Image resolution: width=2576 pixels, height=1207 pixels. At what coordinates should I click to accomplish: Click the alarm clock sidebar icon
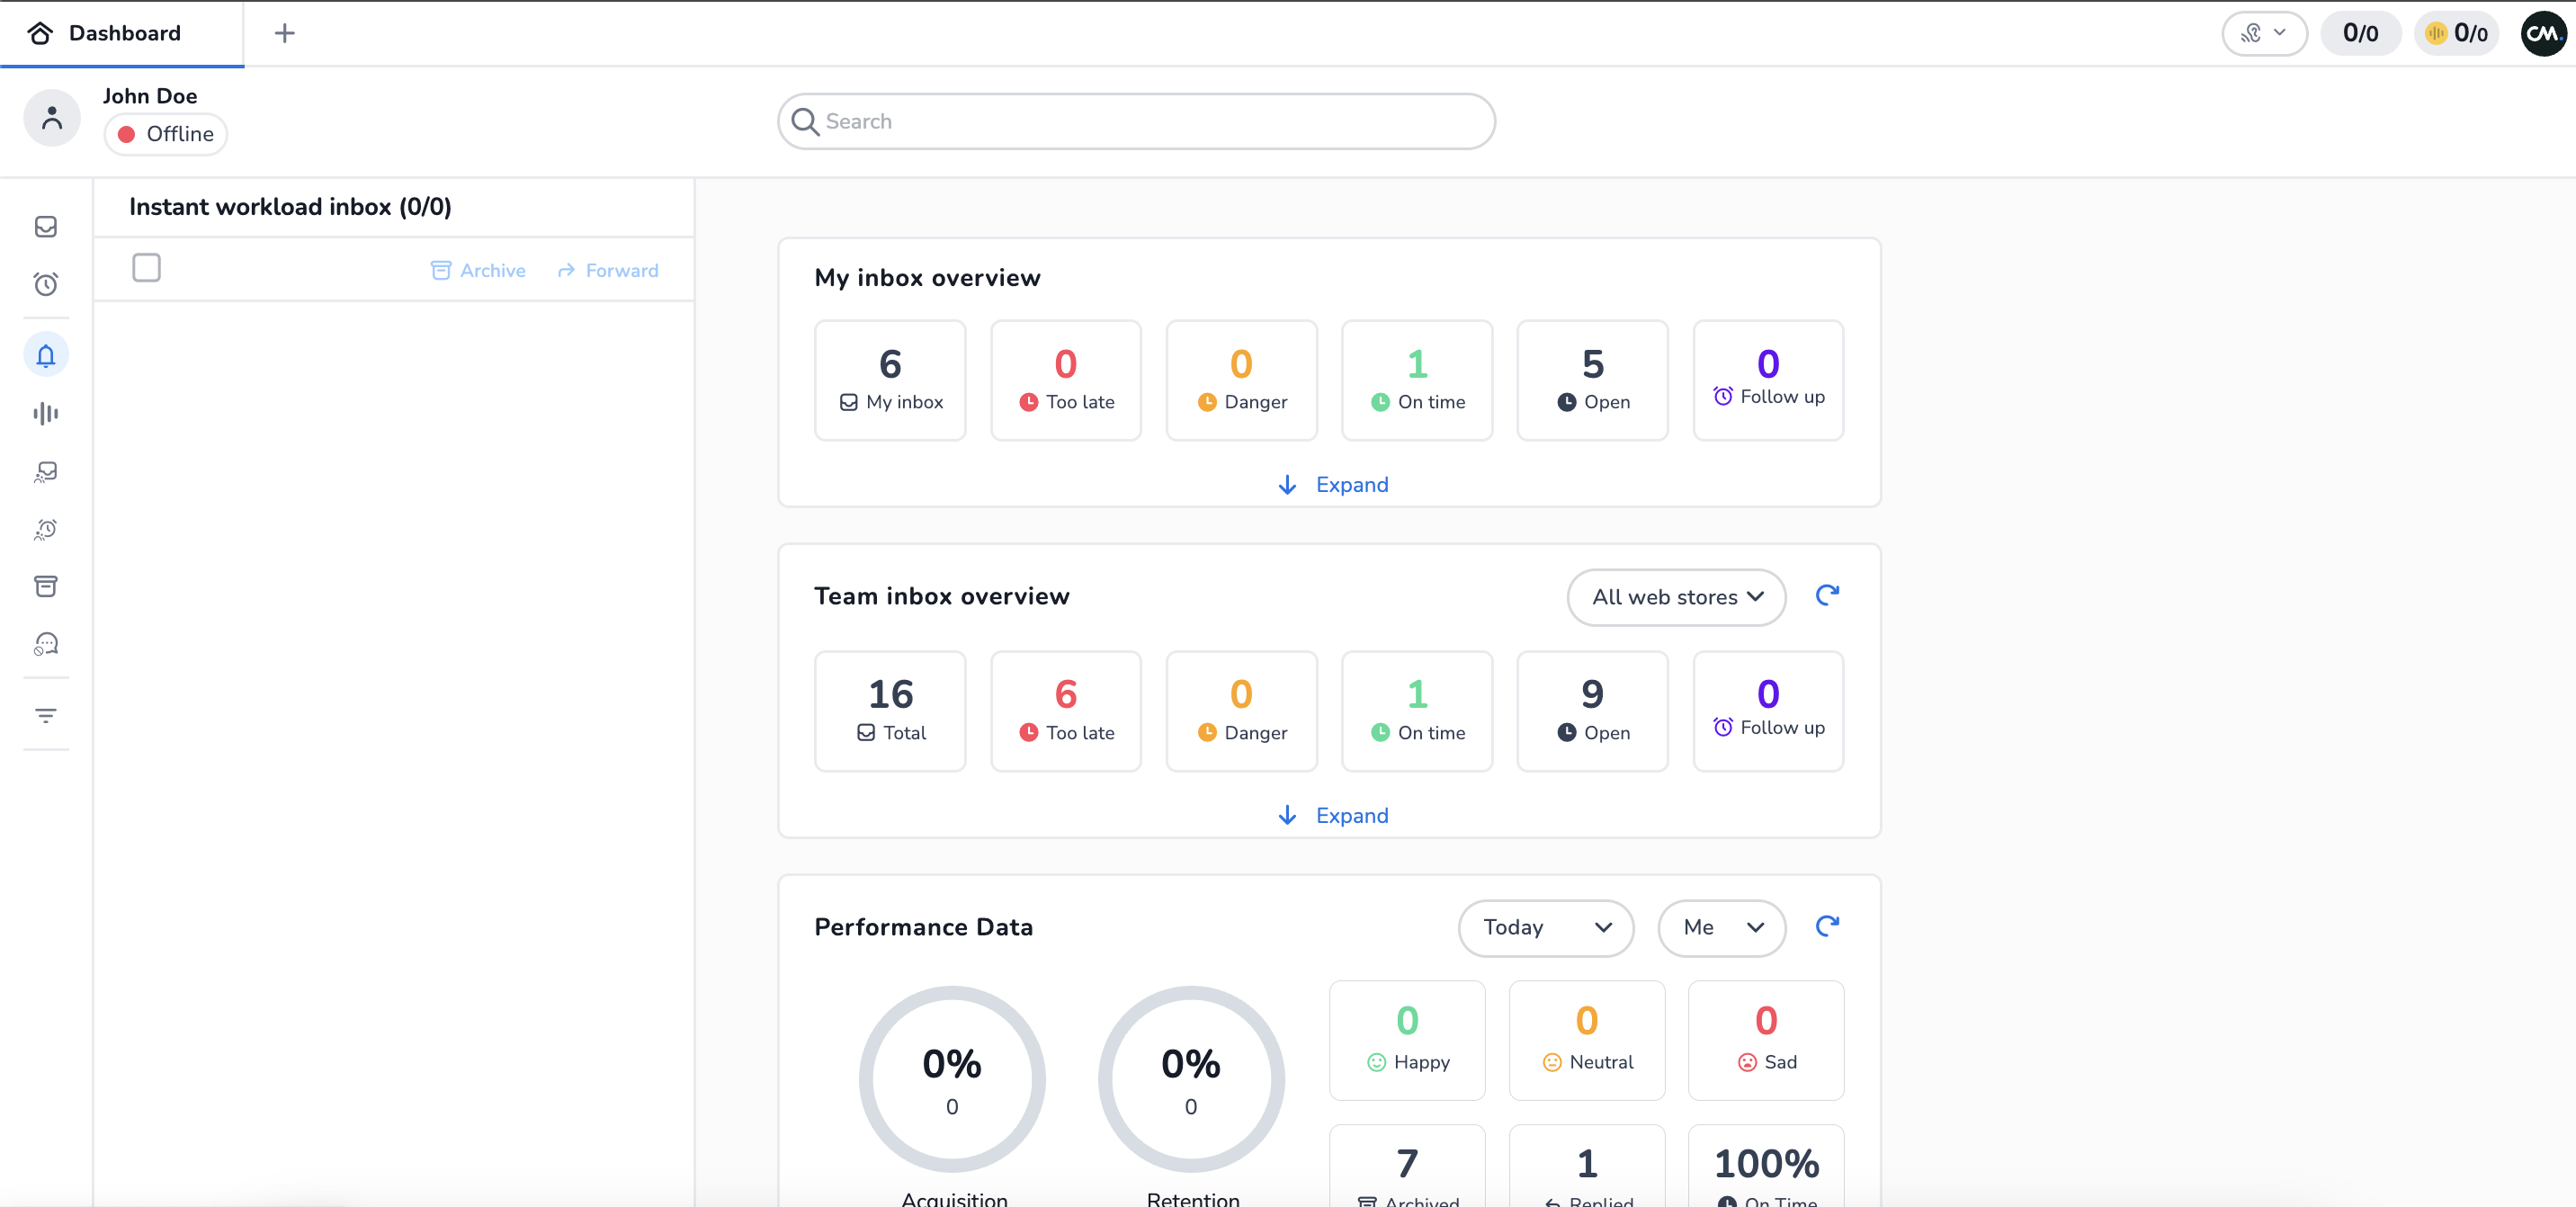point(46,285)
